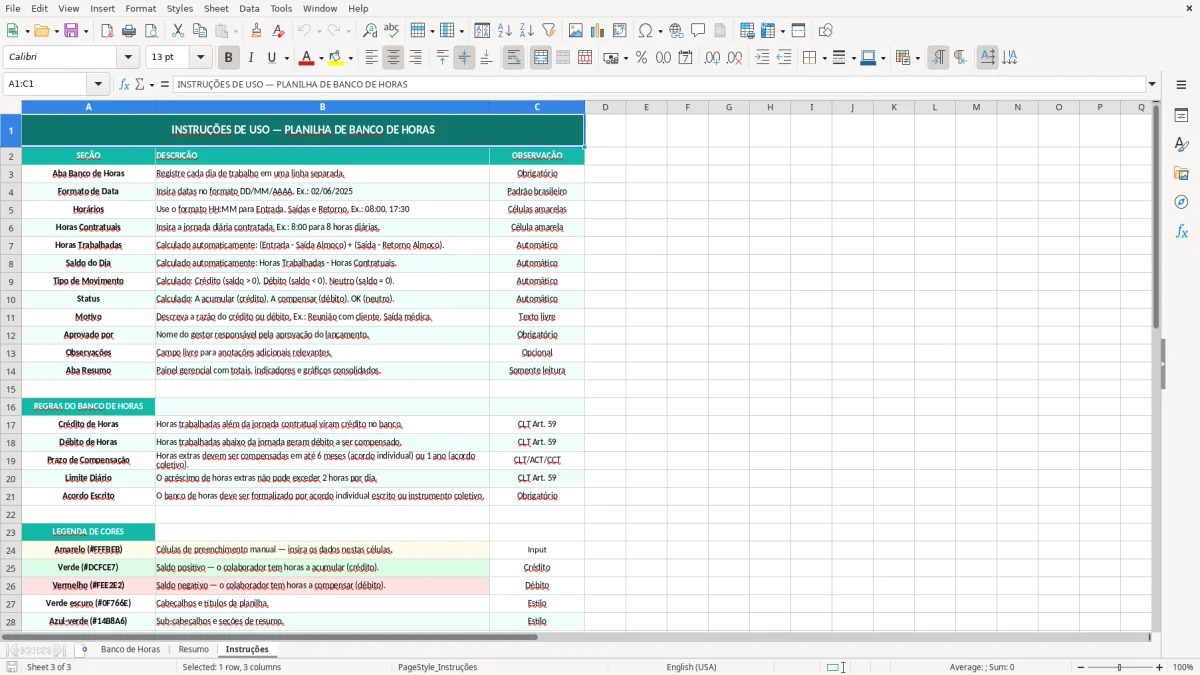Click the Font Color red swatch
The width and height of the screenshot is (1200, 675).
point(307,58)
